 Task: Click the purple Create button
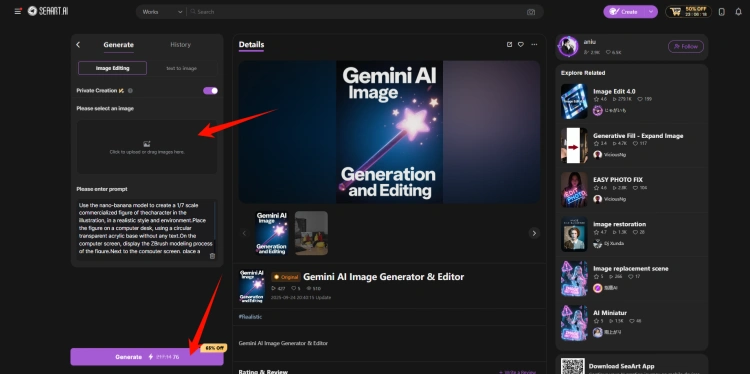coord(624,12)
